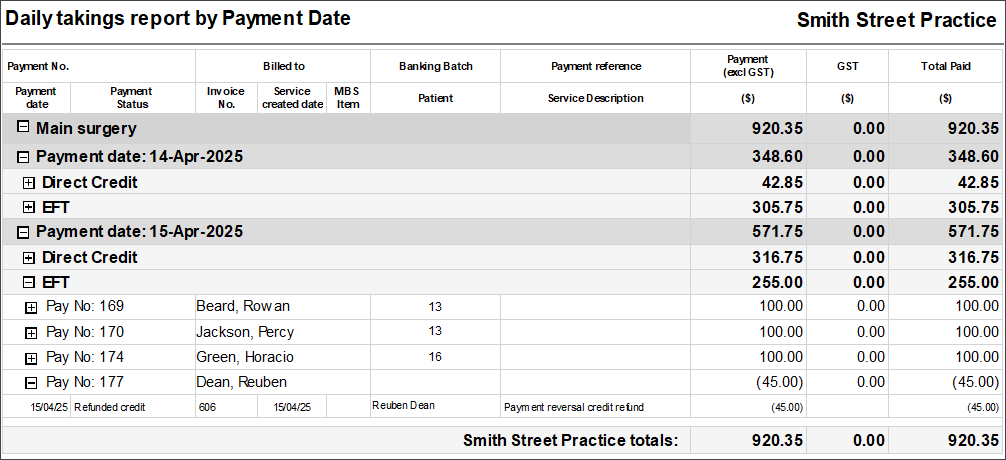Image resolution: width=1006 pixels, height=460 pixels.
Task: Click the Total Paid column header
Action: (947, 65)
